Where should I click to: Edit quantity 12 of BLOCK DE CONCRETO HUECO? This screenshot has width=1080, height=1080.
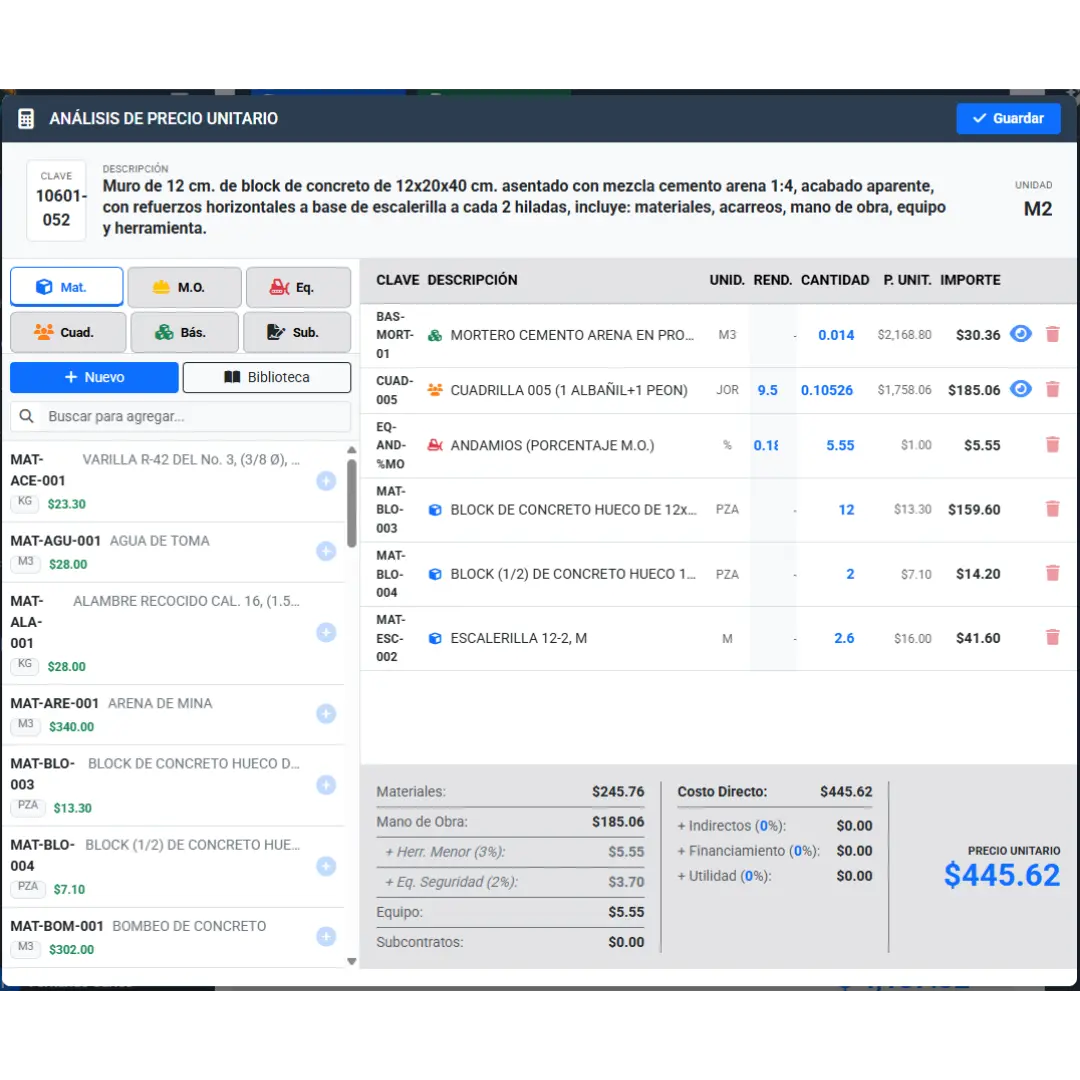pyautogui.click(x=846, y=510)
